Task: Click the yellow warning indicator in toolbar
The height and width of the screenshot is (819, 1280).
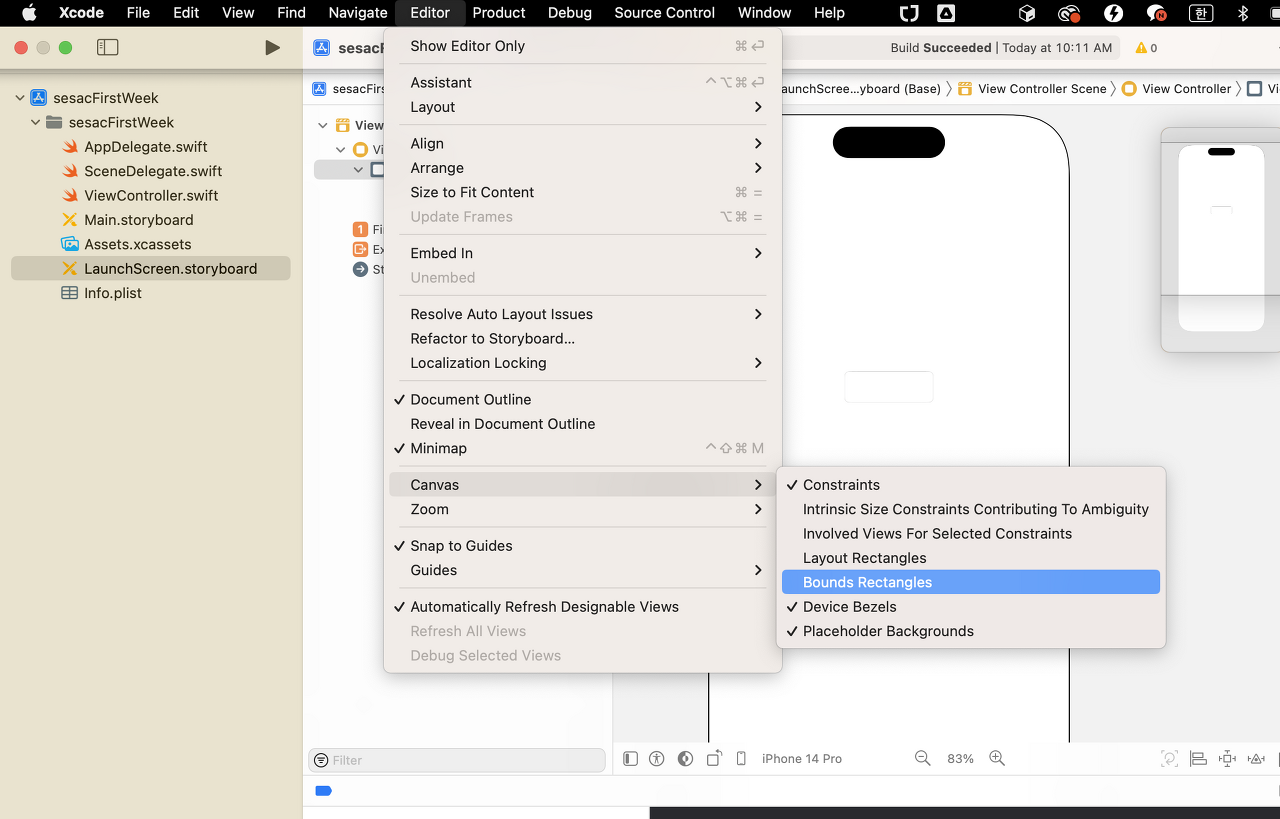Action: (x=1146, y=48)
